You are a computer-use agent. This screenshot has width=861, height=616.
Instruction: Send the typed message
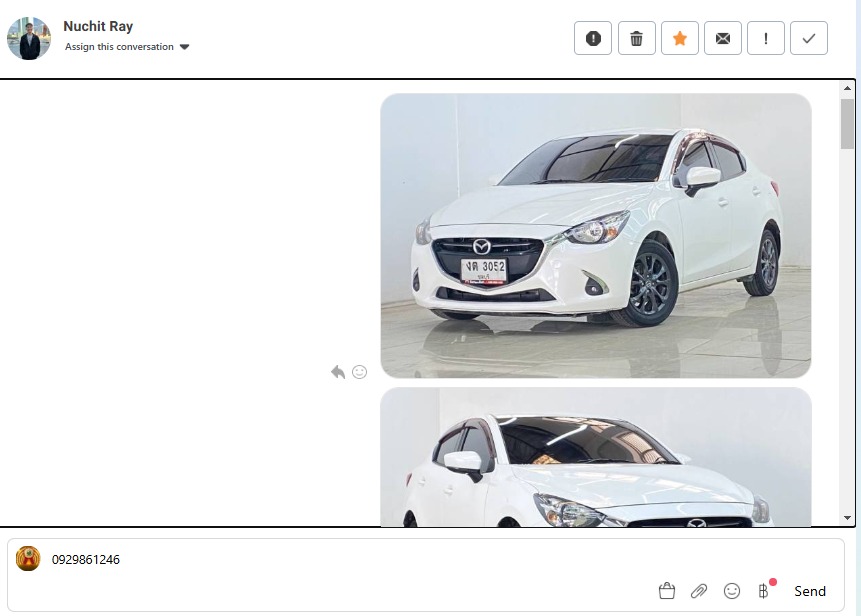(x=810, y=591)
